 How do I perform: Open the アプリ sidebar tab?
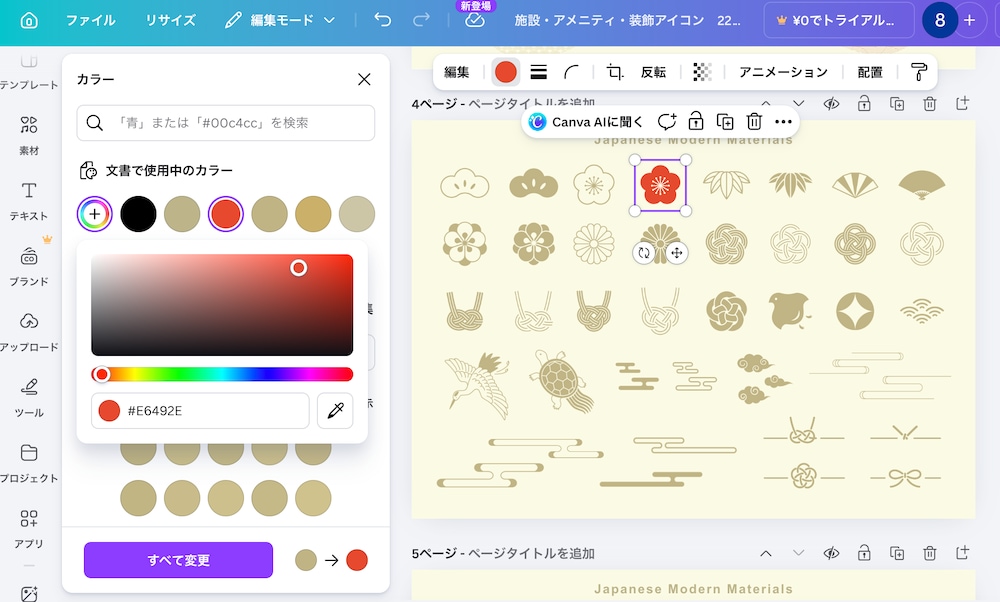[x=29, y=529]
